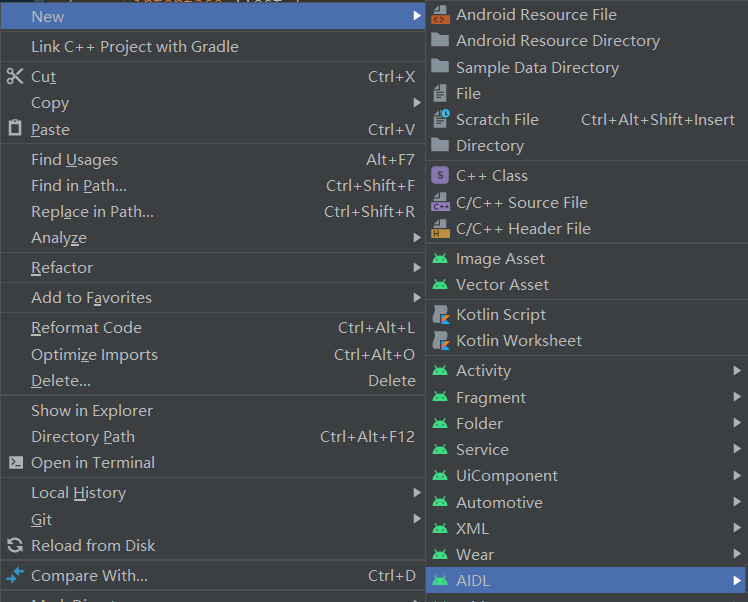Expand the Copy submenu arrow
Image resolution: width=748 pixels, height=602 pixels.
point(417,103)
